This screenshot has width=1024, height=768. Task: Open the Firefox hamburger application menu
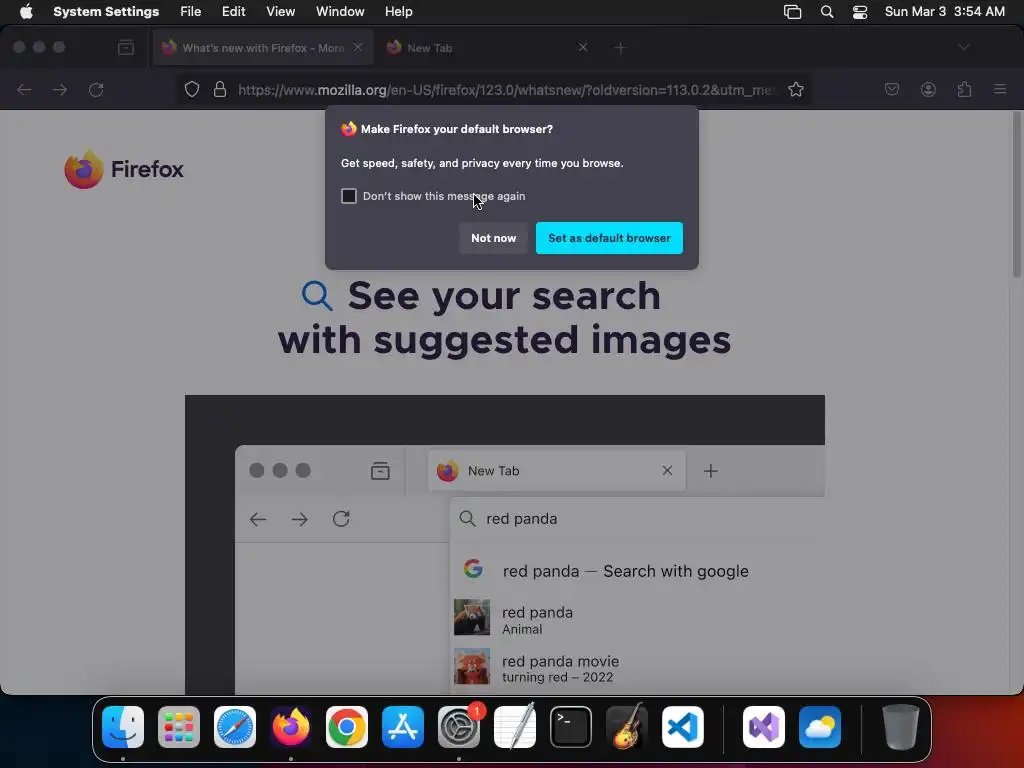(x=1000, y=89)
